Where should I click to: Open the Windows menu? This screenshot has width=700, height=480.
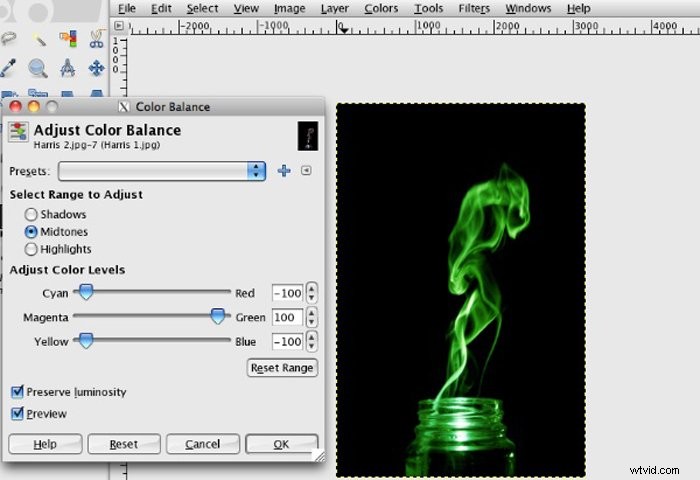[x=528, y=8]
